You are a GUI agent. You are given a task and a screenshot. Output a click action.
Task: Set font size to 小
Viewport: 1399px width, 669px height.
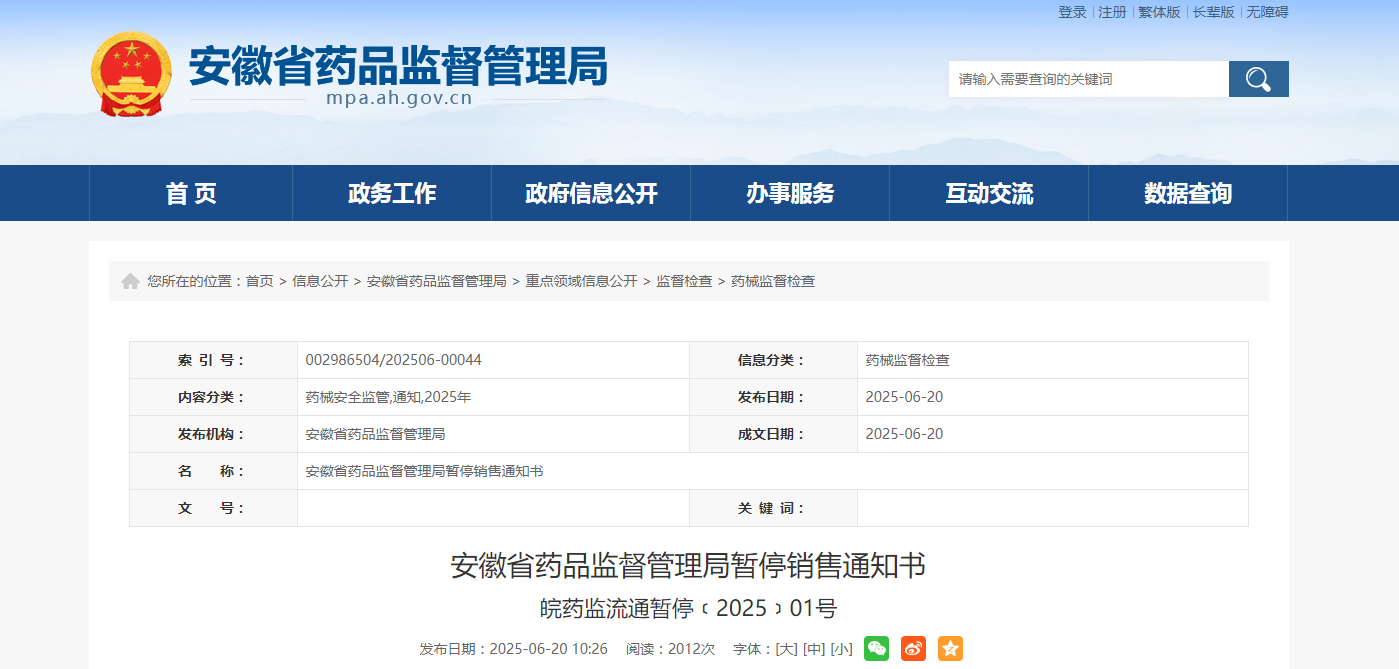[x=842, y=649]
